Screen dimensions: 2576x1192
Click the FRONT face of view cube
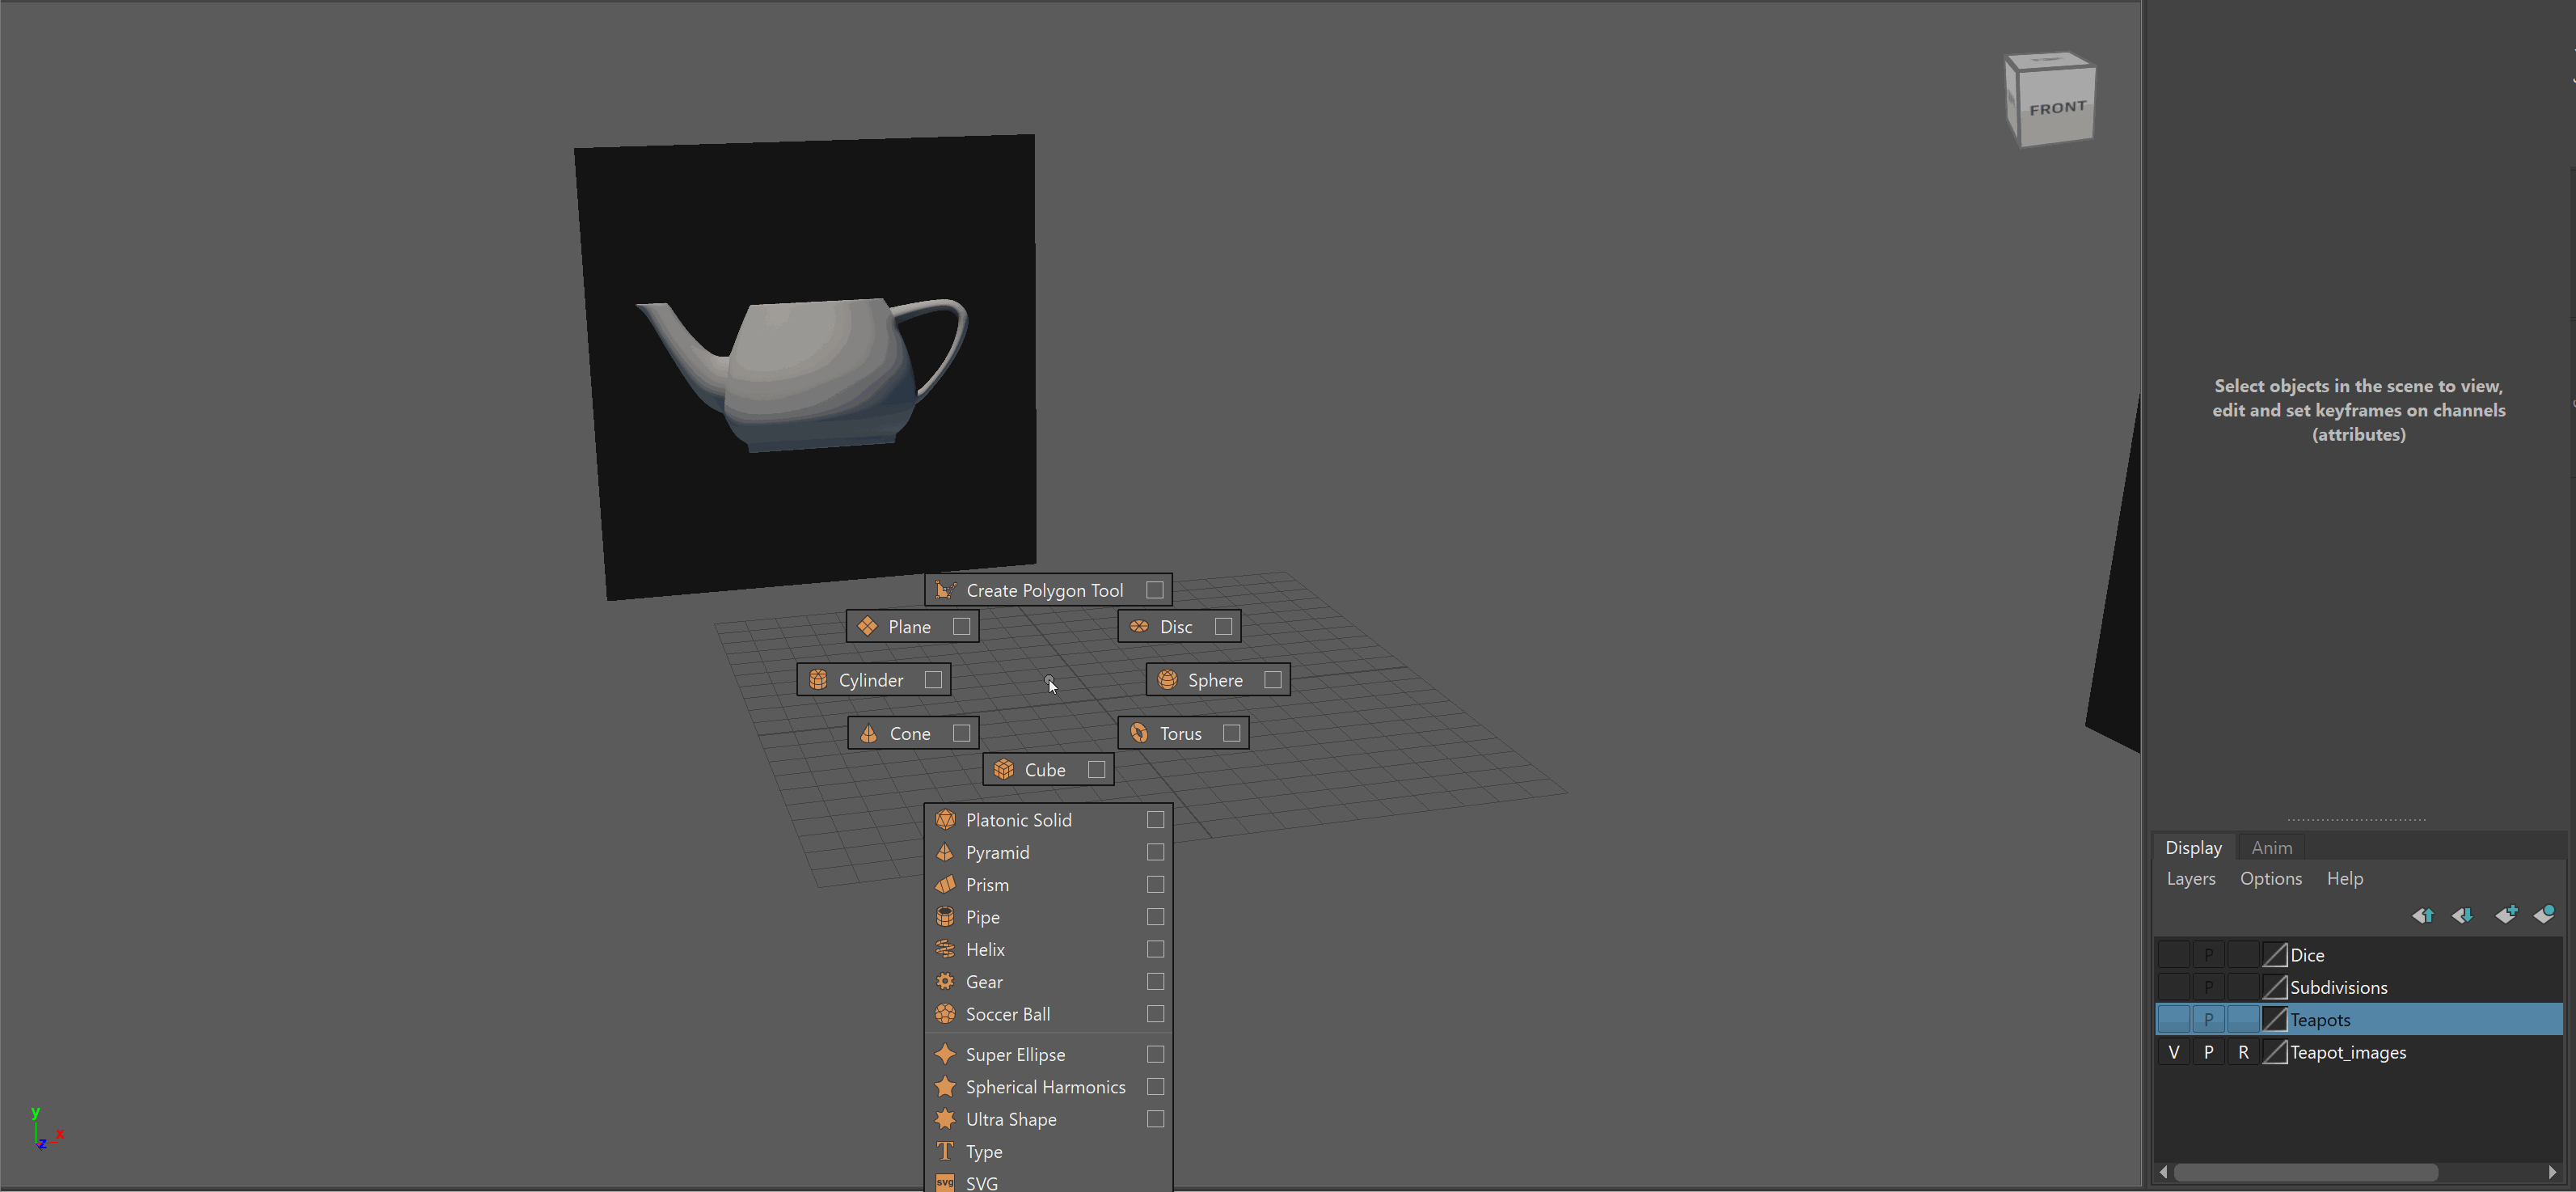(x=2057, y=110)
